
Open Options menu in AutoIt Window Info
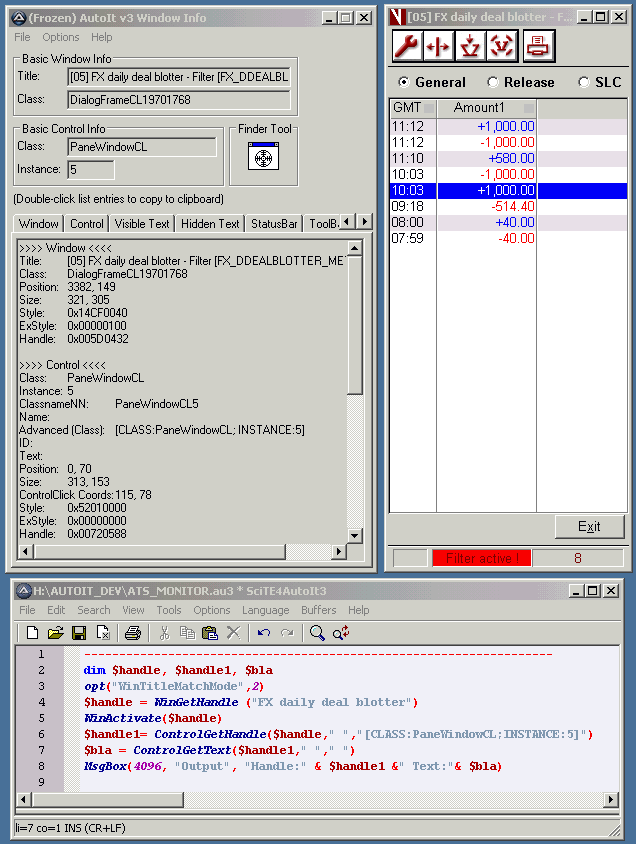click(61, 37)
